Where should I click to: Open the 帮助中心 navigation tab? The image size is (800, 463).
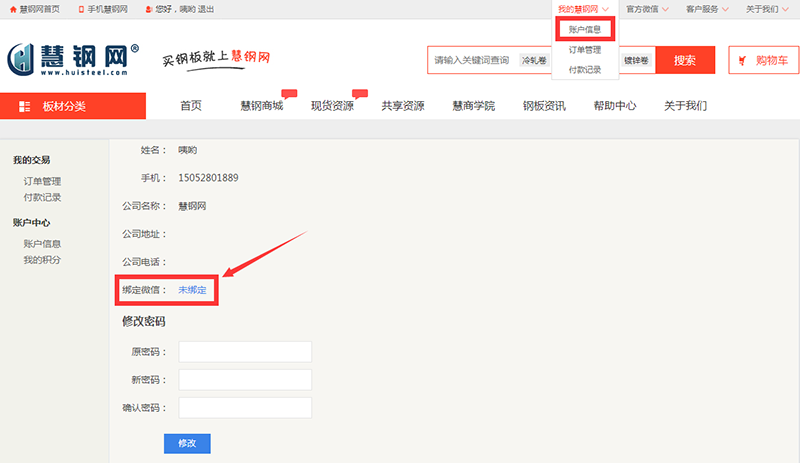pyautogui.click(x=615, y=106)
